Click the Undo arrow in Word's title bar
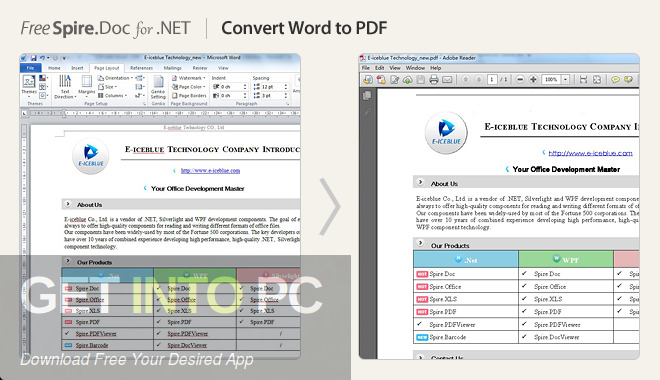 click(42, 58)
